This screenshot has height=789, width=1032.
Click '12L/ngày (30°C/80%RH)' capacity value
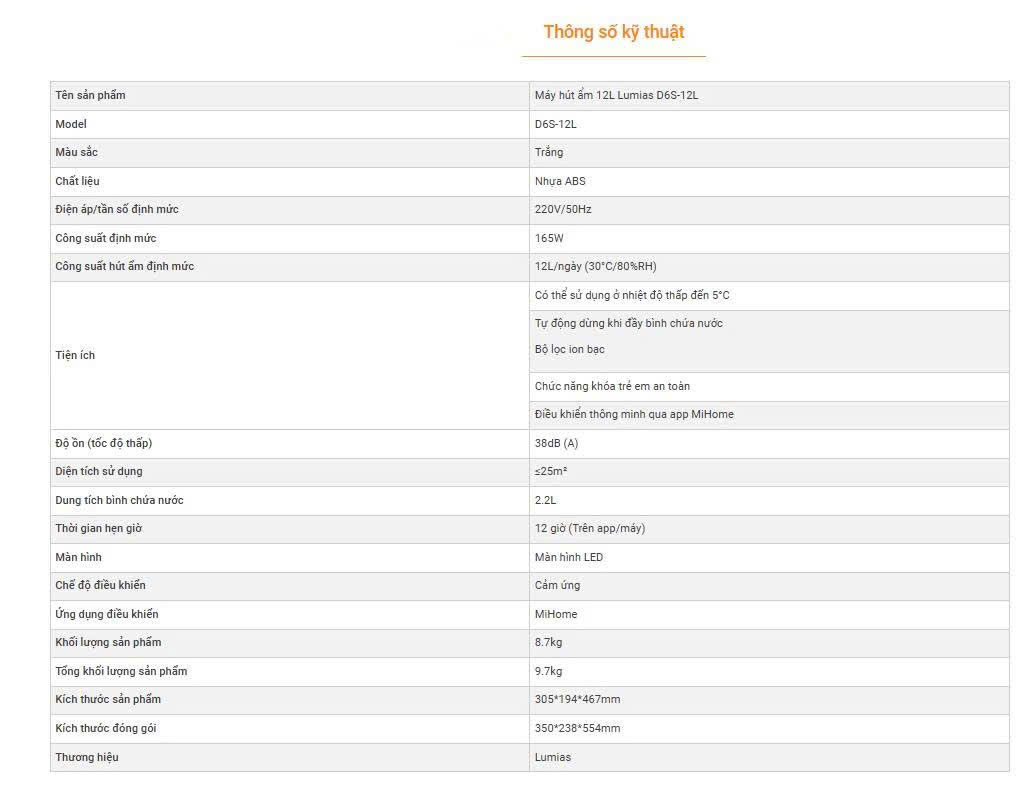coord(595,267)
